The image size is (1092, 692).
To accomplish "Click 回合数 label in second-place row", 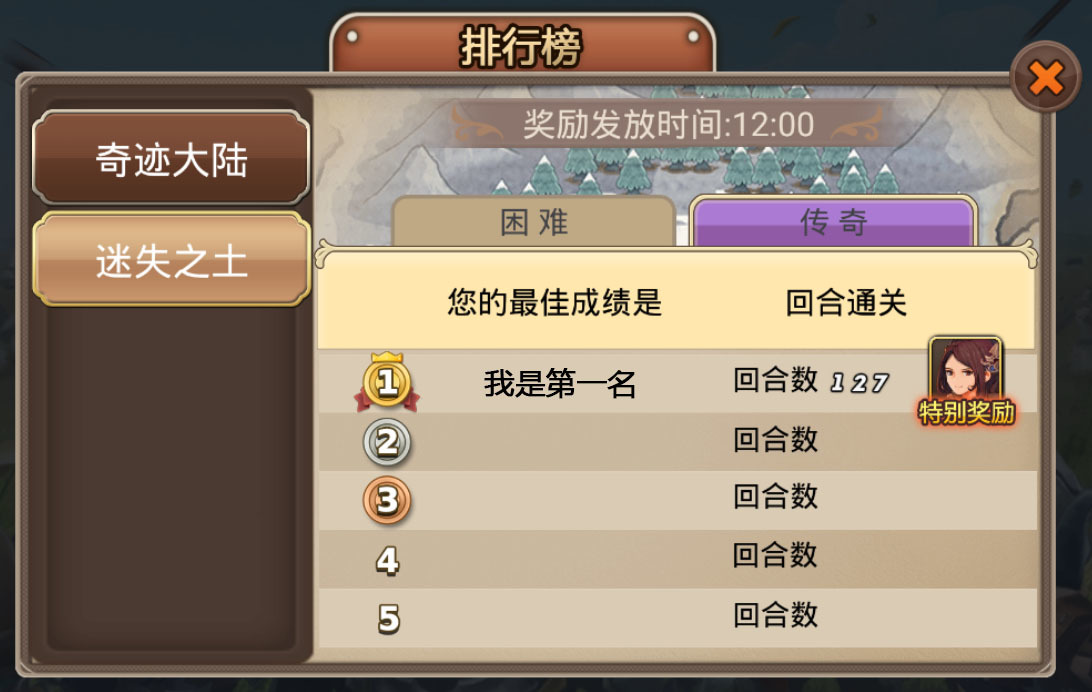I will 775,440.
